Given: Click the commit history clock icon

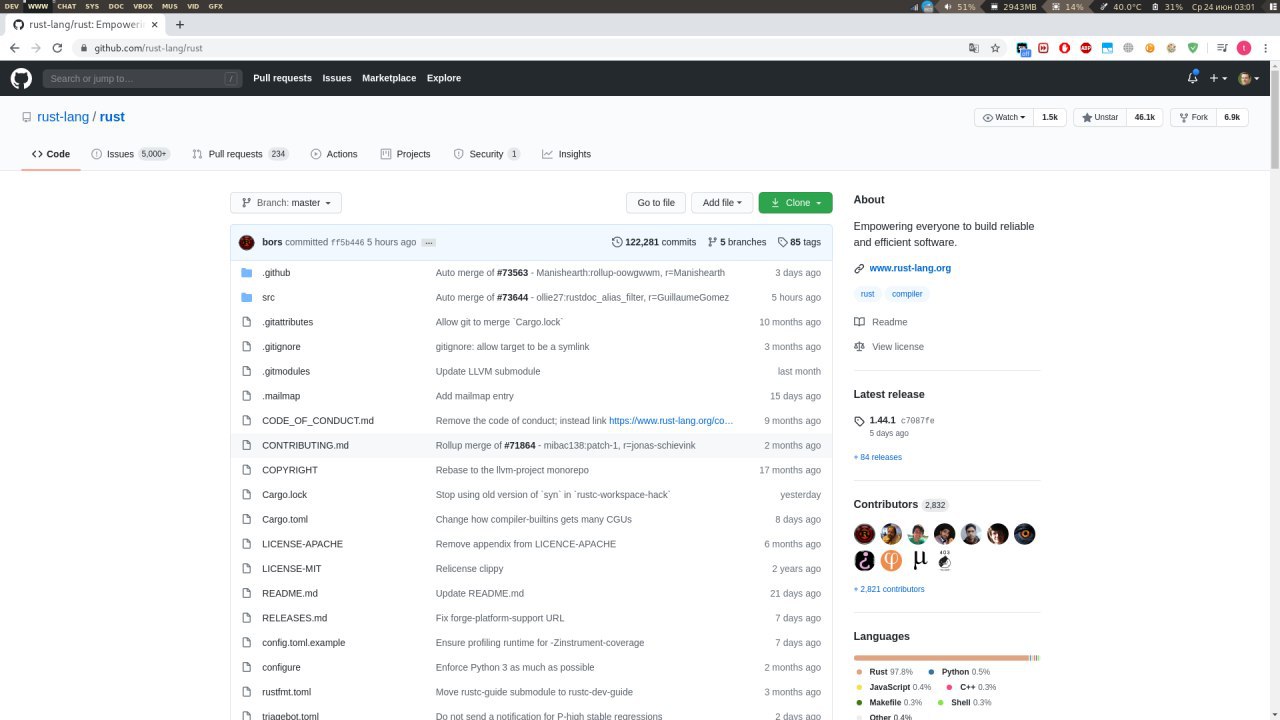Looking at the screenshot, I should pos(617,242).
